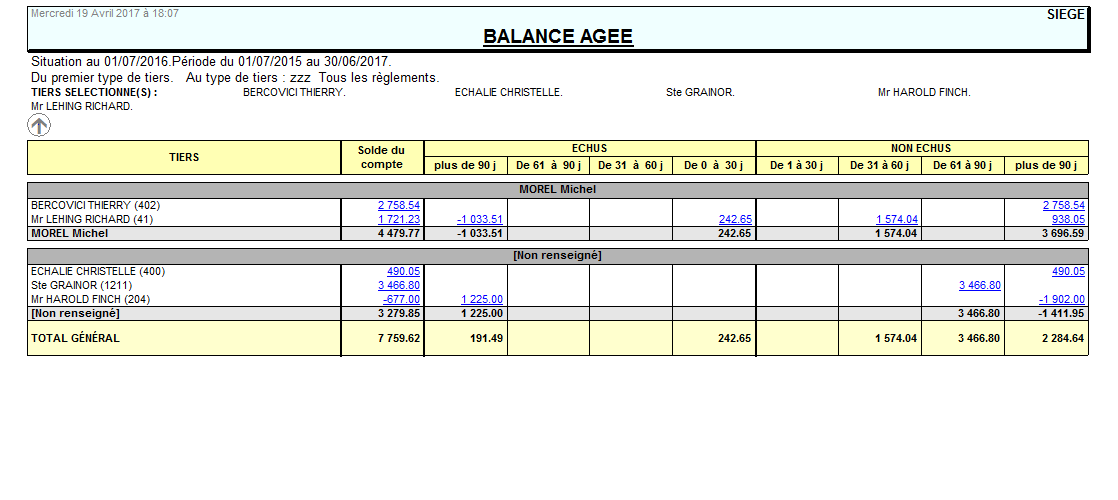Image resolution: width=1118 pixels, height=500 pixels.
Task: Click Lehing Richard's overdue amount -1 033.51
Action: click(x=480, y=219)
